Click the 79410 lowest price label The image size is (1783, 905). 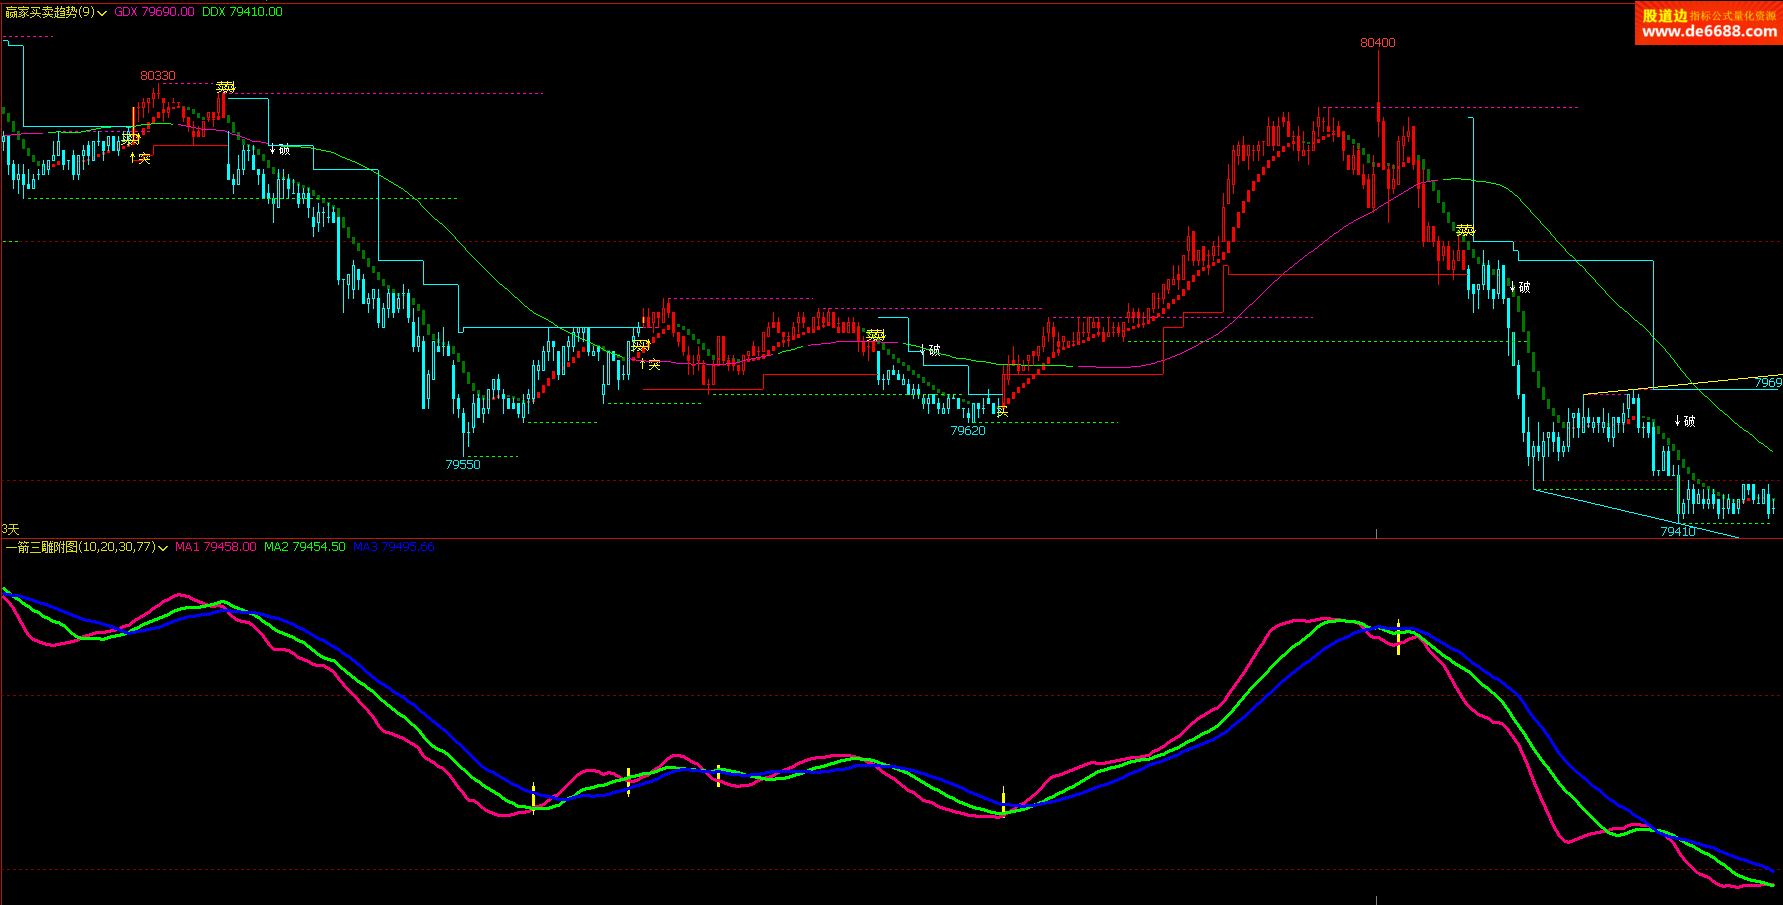click(x=1677, y=532)
